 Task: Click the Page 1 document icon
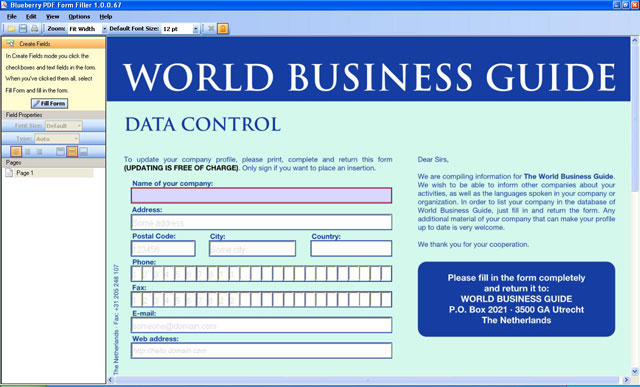pos(9,173)
